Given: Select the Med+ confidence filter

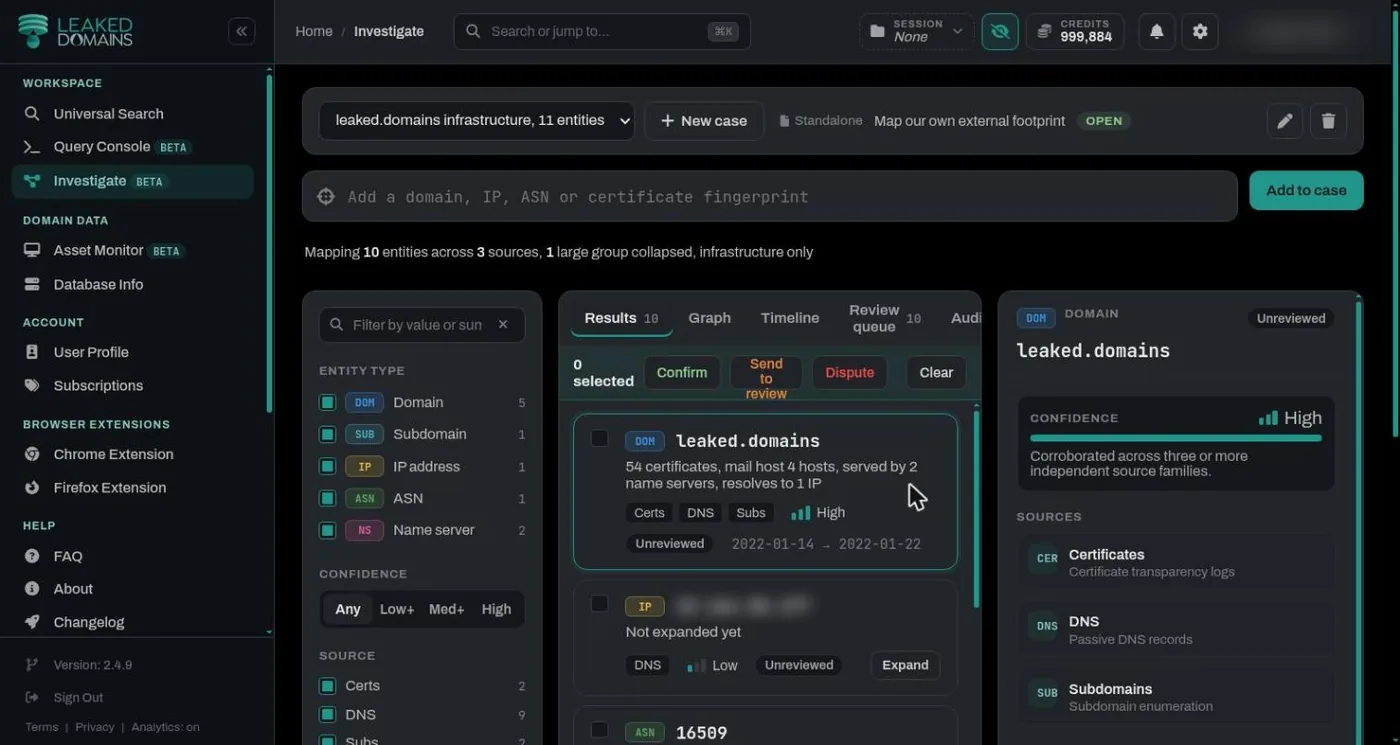Looking at the screenshot, I should [446, 609].
